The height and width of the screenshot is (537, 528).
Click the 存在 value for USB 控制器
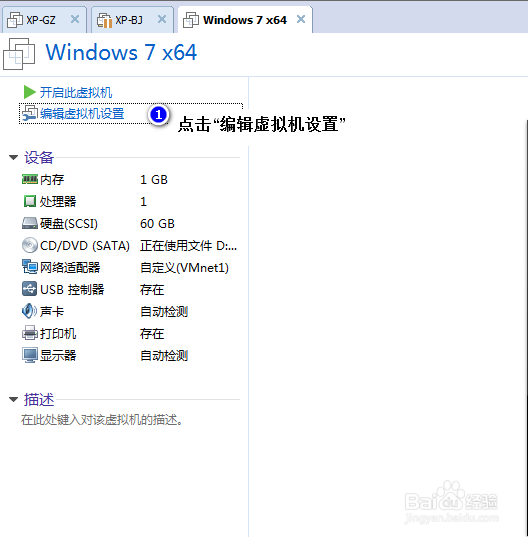pos(152,289)
